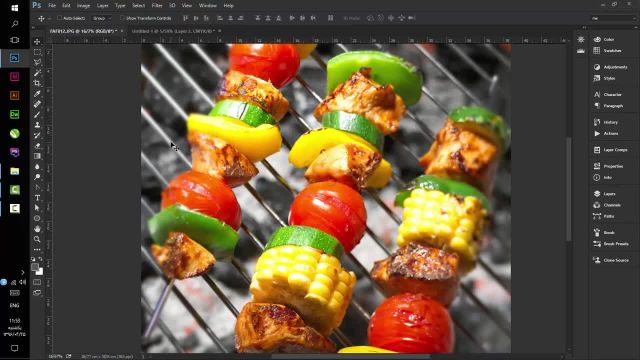The image size is (640, 360).
Task: Enable the Auto-Select checkbox
Action: pos(60,18)
